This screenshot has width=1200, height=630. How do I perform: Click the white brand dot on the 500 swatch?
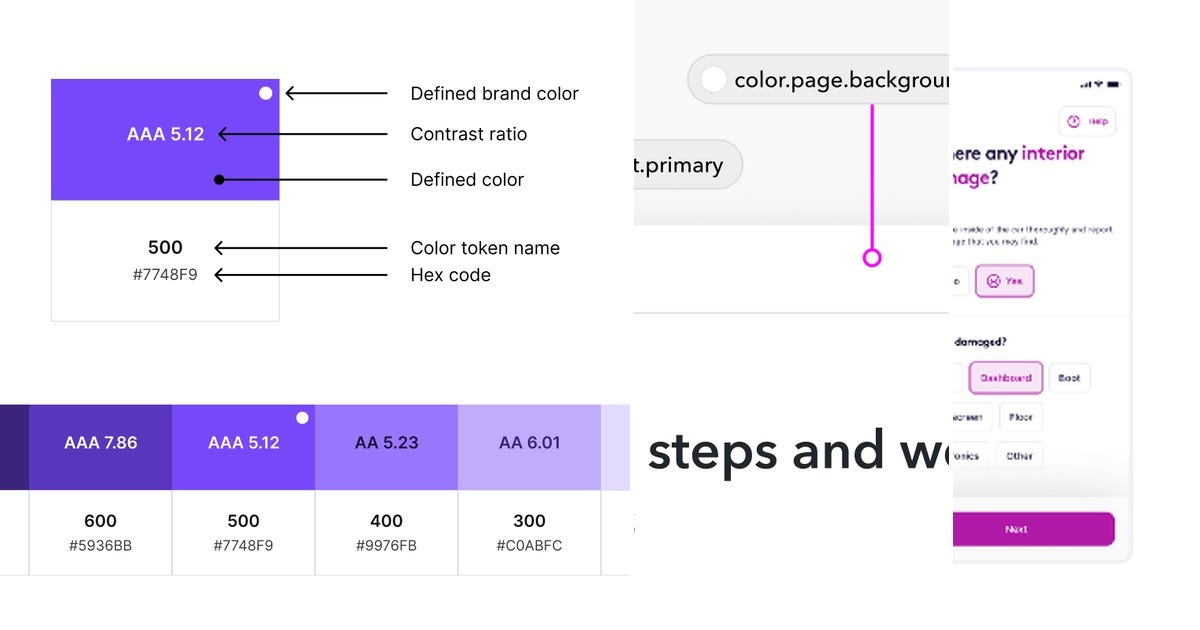pyautogui.click(x=302, y=418)
